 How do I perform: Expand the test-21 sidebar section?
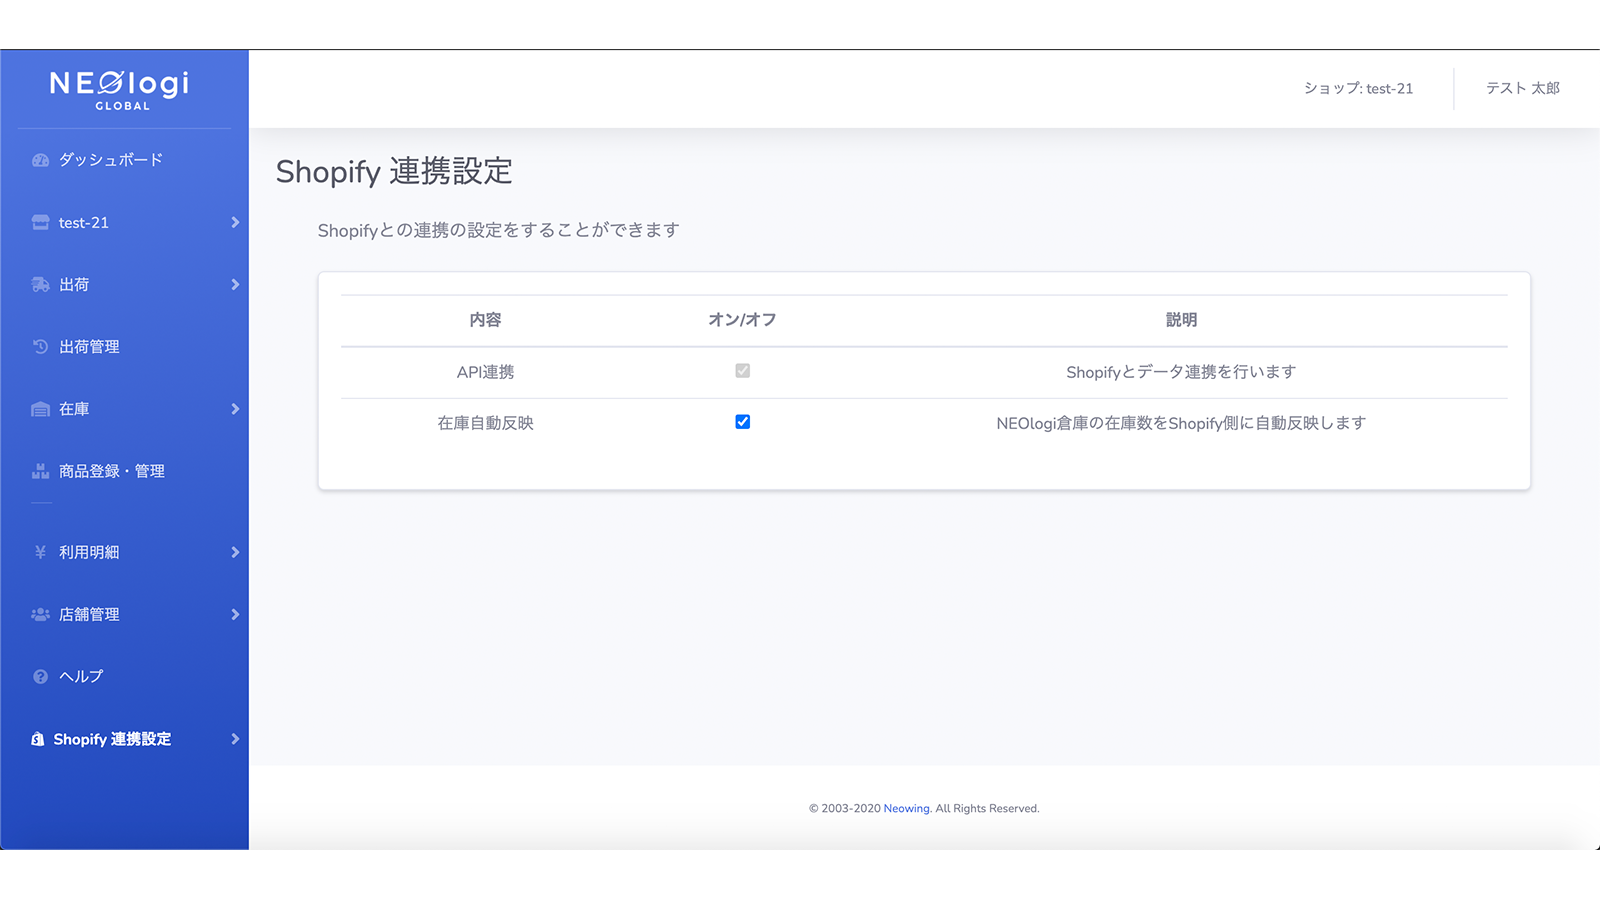tap(236, 222)
